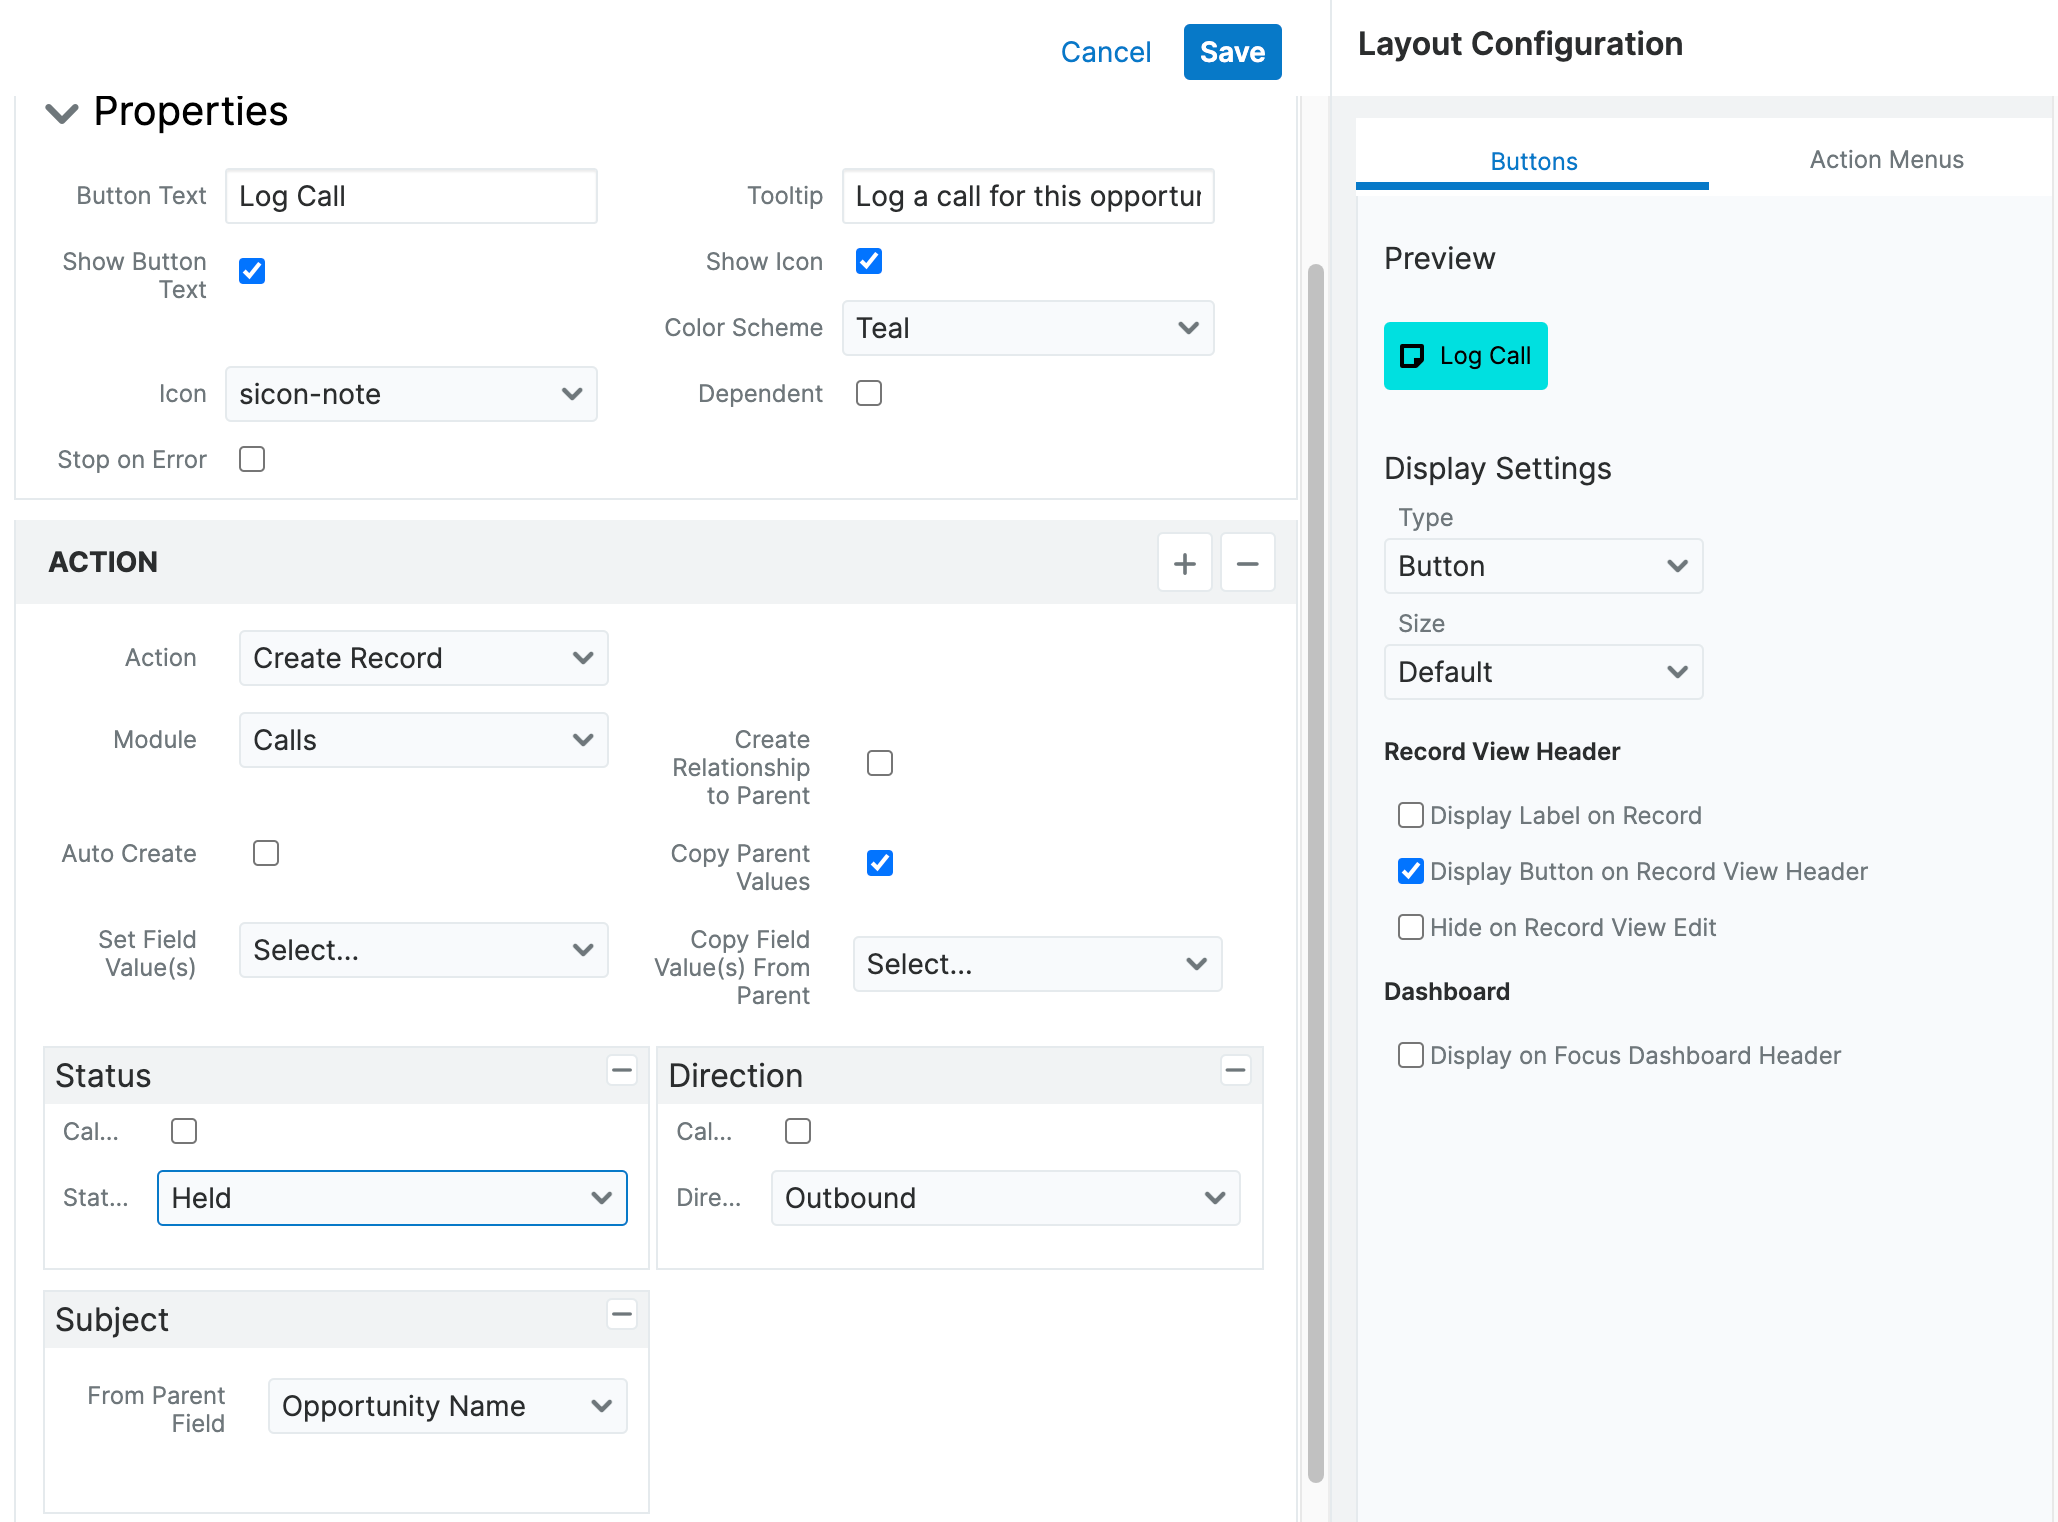The width and height of the screenshot is (2058, 1522).
Task: Check Hide on Record View Edit
Action: [1410, 927]
